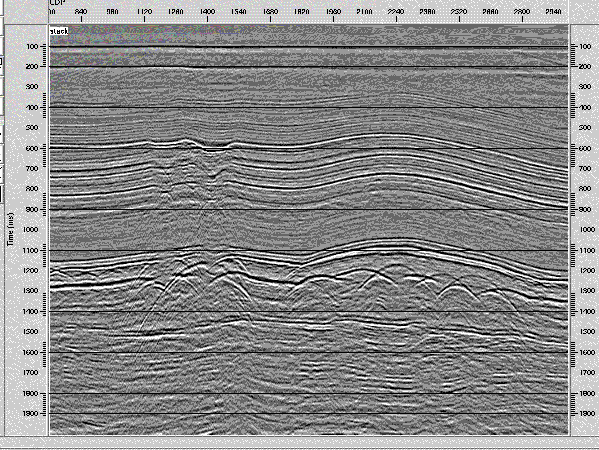Select the 900 ms label on right axis
Image resolution: width=599 pixels, height=450 pixels.
coord(586,209)
